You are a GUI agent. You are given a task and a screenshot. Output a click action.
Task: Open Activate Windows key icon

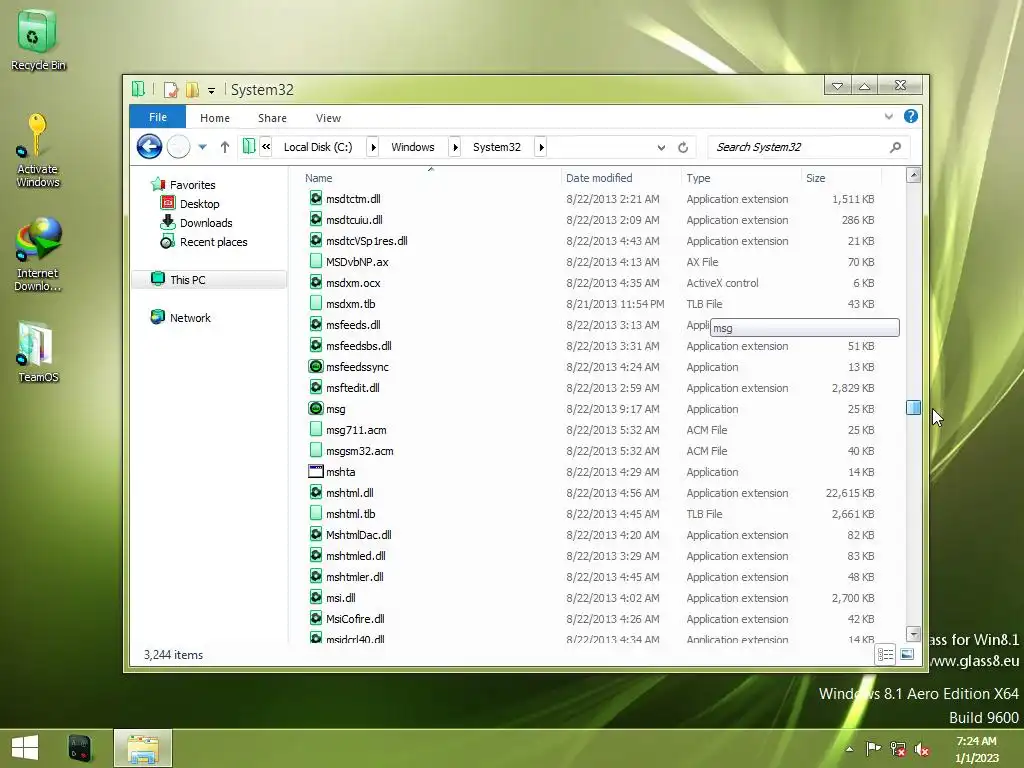(37, 151)
